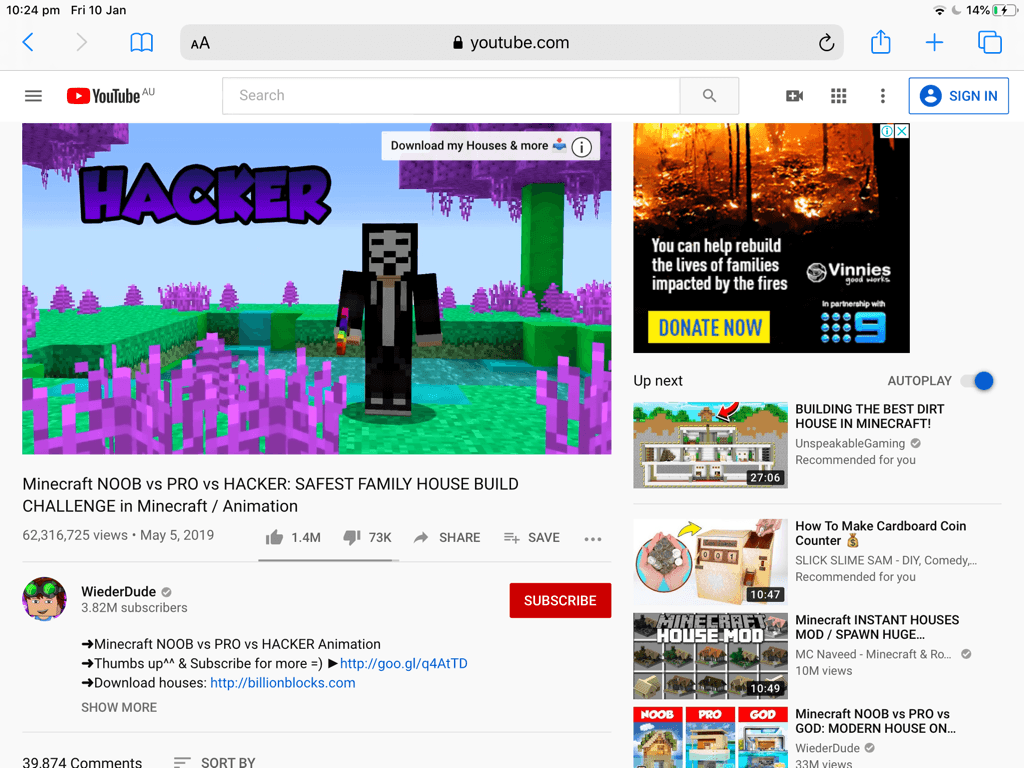
Task: Open YouTube settings three-dot menu
Action: point(882,96)
